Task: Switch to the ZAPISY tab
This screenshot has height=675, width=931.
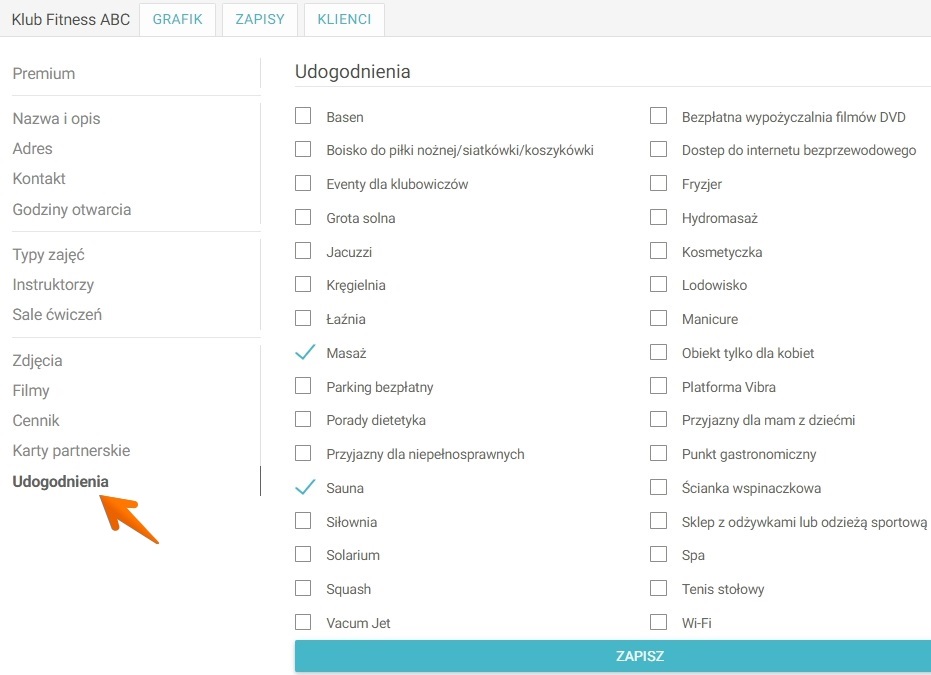Action: click(x=259, y=19)
